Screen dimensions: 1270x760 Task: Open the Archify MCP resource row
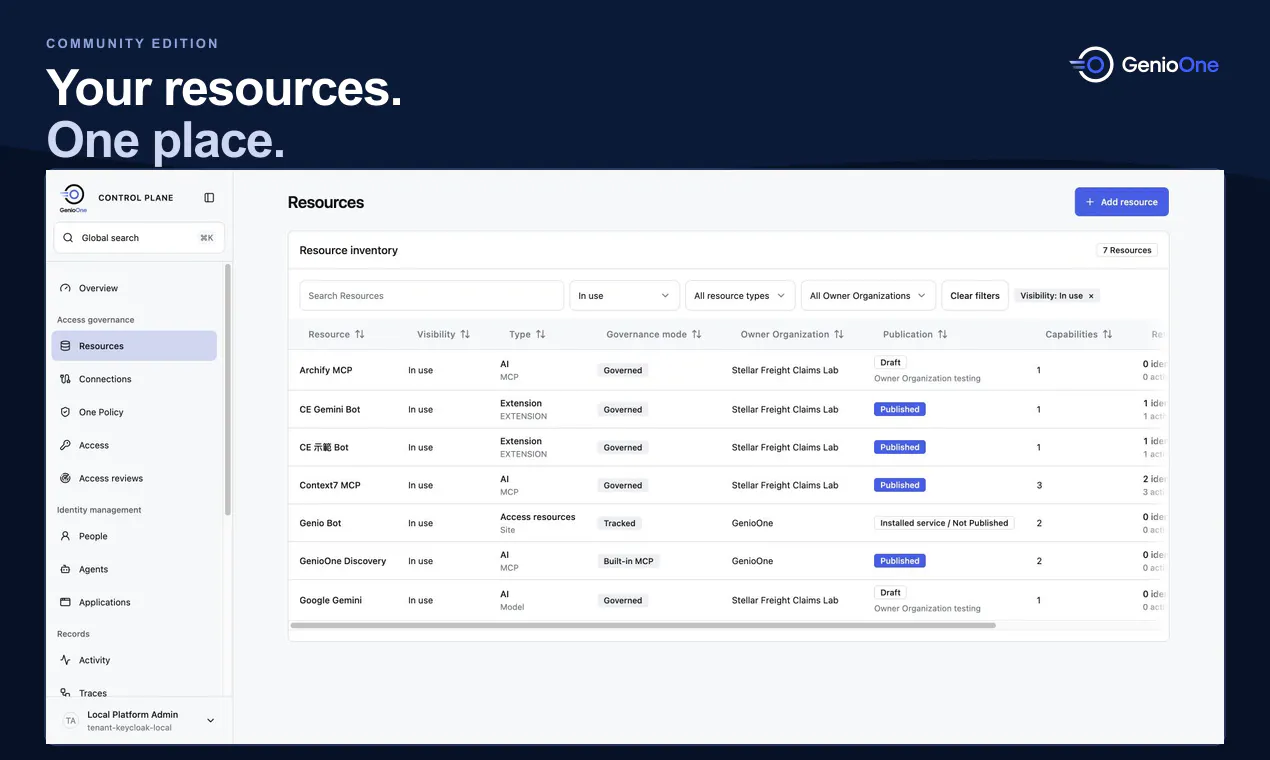click(728, 370)
